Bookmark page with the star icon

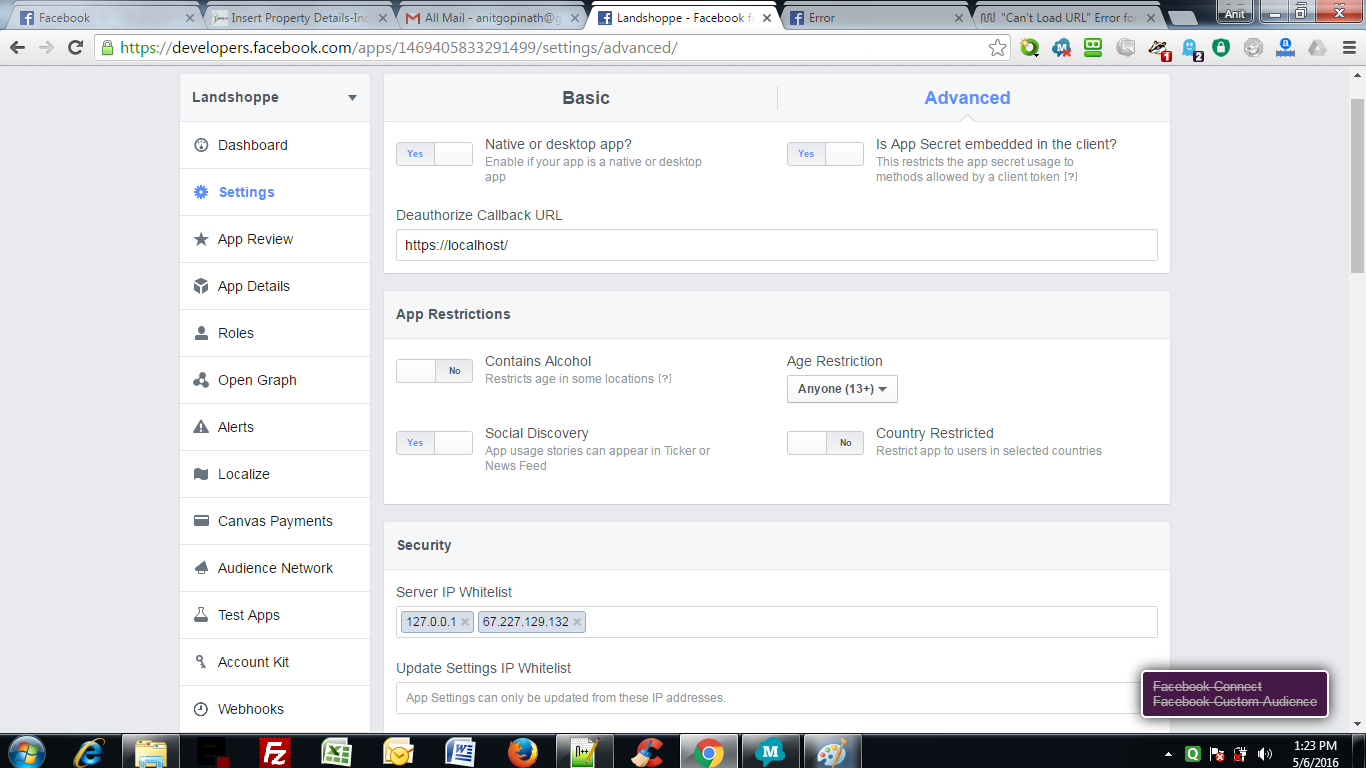997,47
